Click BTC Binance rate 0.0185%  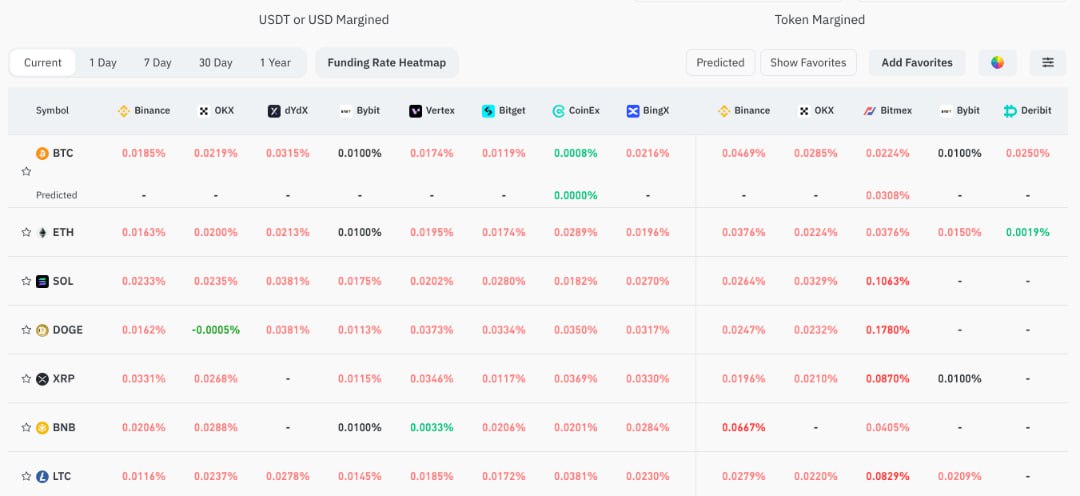144,153
